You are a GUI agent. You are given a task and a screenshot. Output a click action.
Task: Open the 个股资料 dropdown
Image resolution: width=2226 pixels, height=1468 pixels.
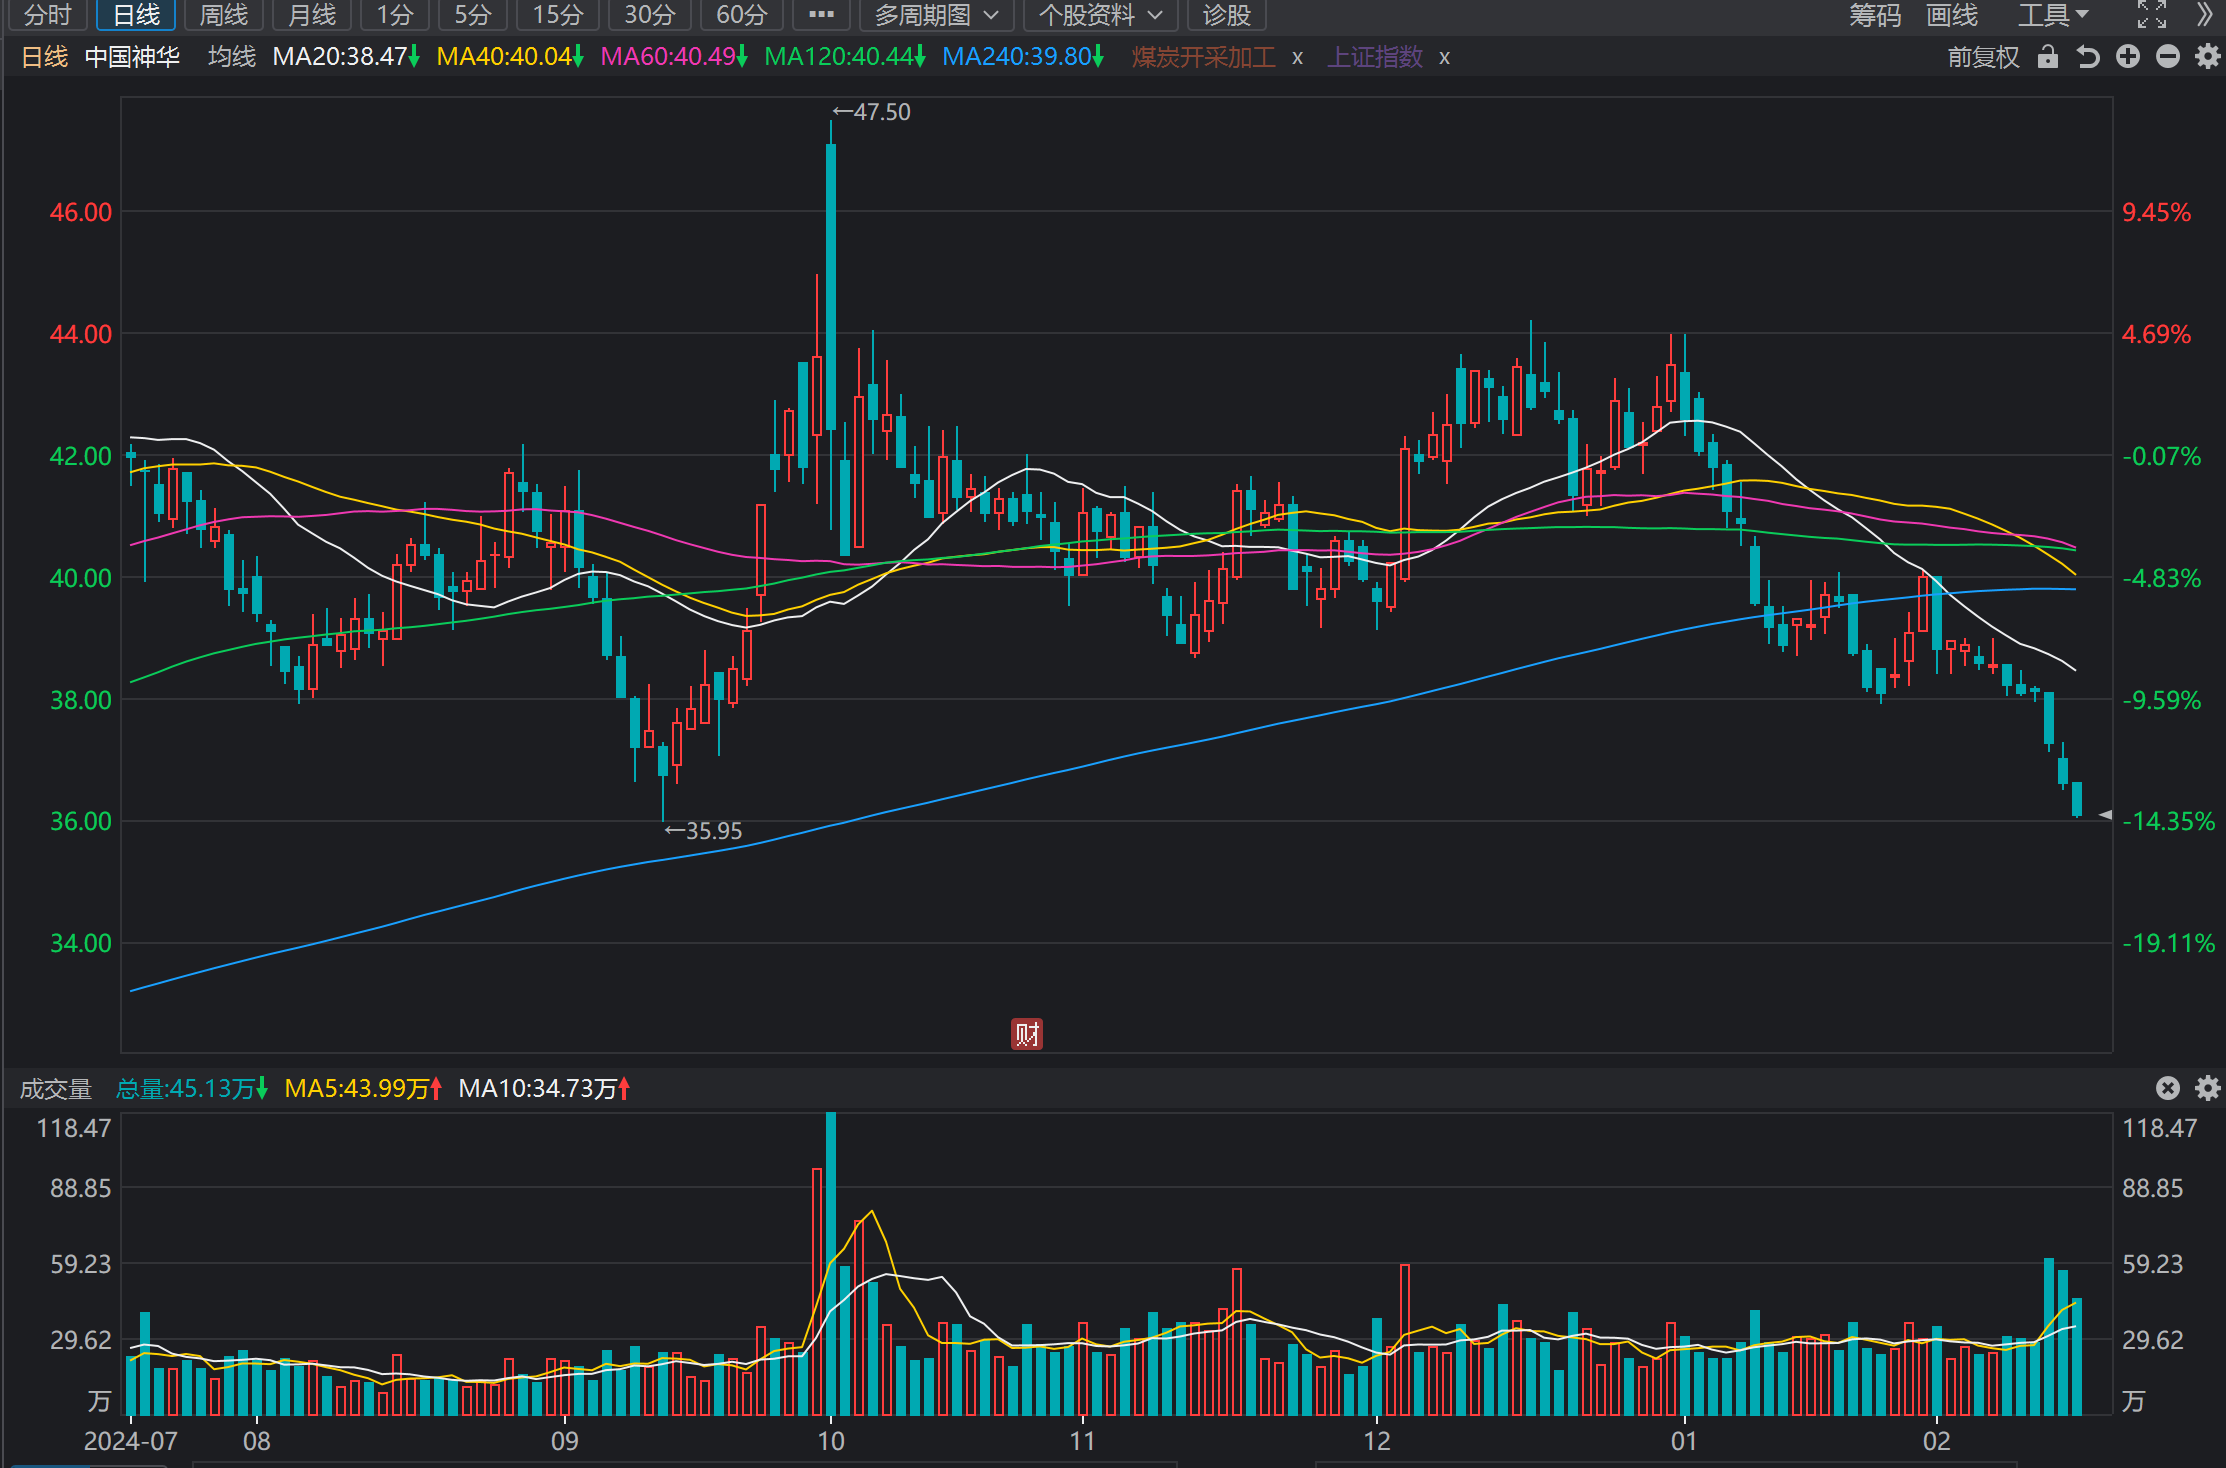click(x=1100, y=15)
